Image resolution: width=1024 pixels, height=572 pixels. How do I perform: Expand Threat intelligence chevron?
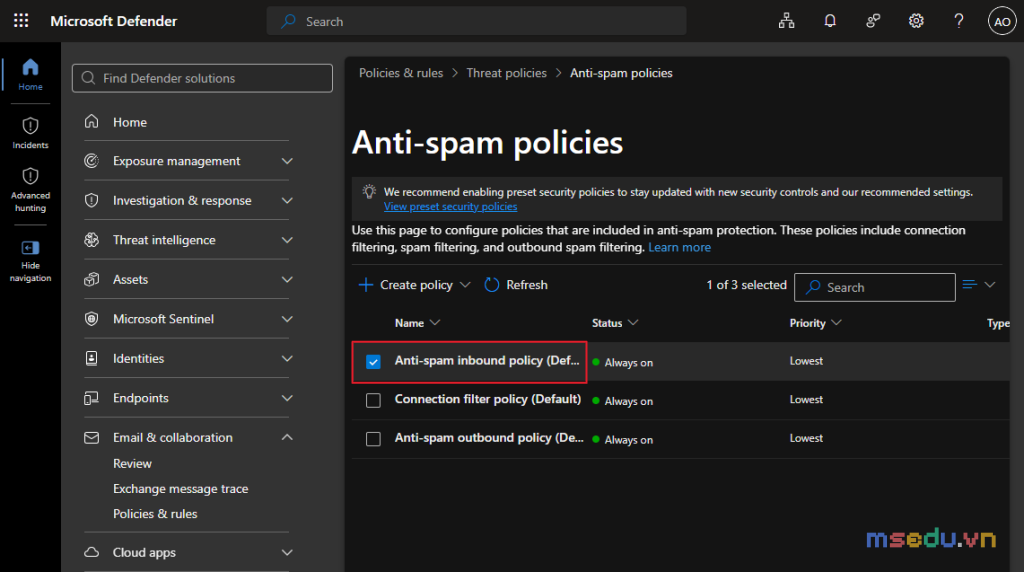(x=287, y=240)
